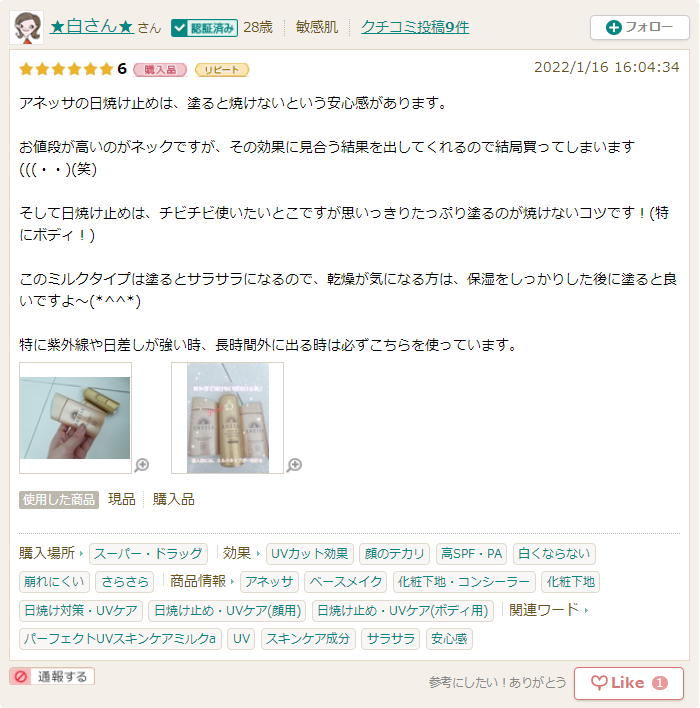The height and width of the screenshot is (708, 700).
Task: Click the pink 購入品 badge near stars
Action: point(160,70)
